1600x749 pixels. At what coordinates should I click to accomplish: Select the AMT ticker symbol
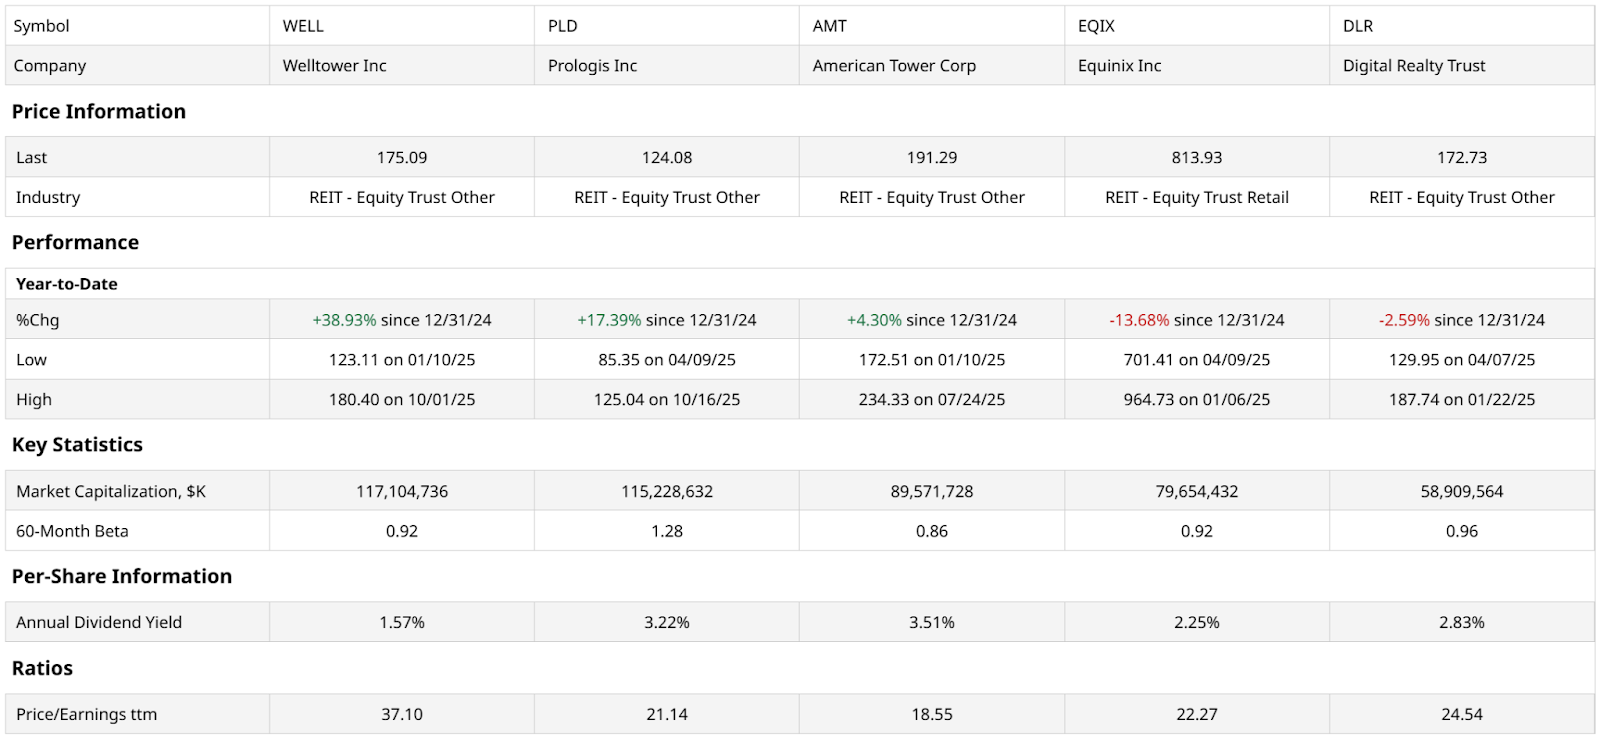830,26
